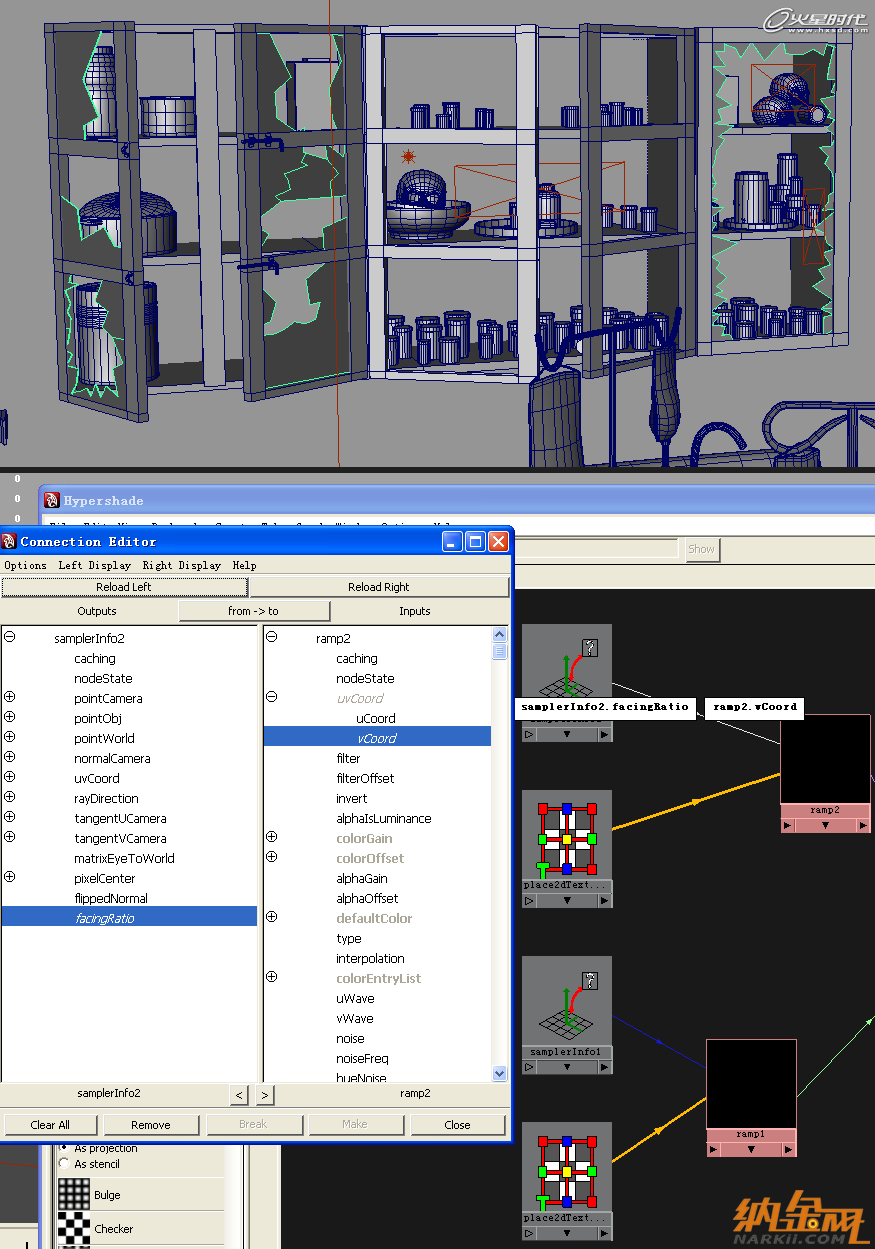This screenshot has height=1249, width=875.
Task: Select the samplerInfo1 node icon
Action: 567,1001
